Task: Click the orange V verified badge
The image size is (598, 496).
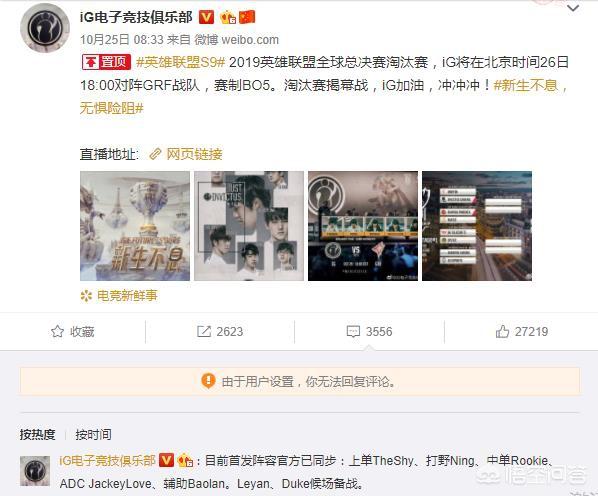Action: point(206,17)
